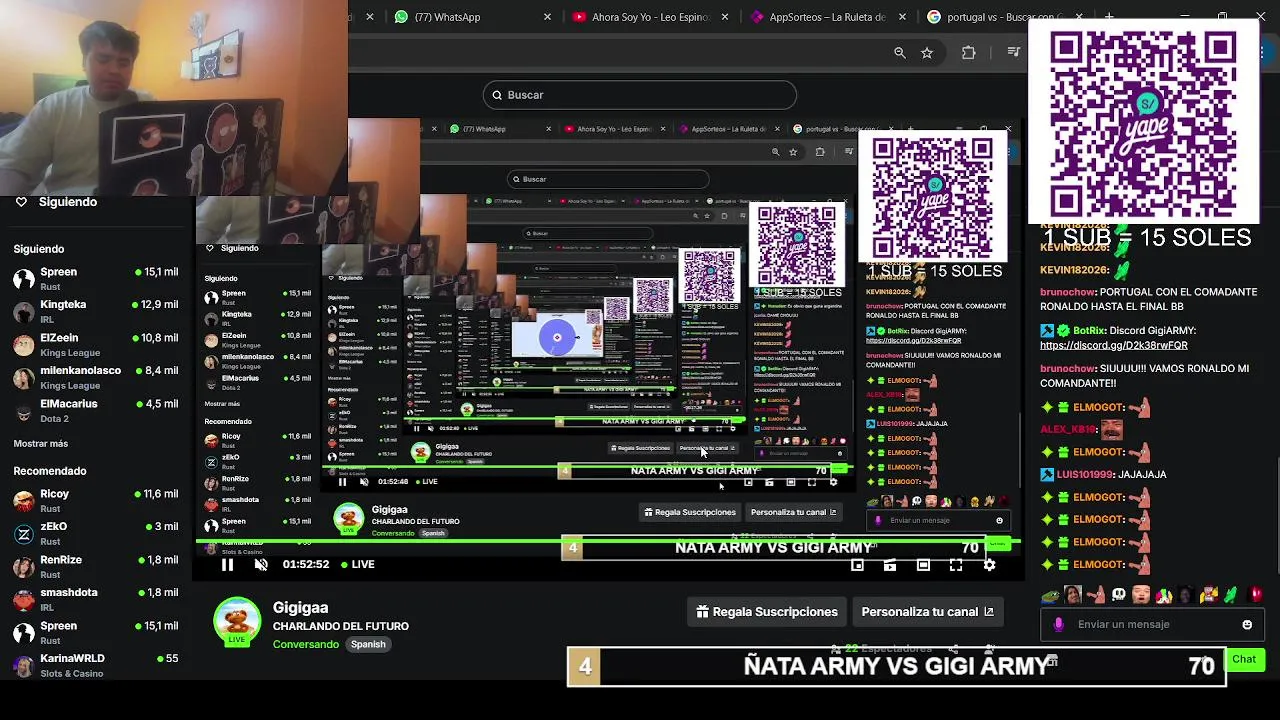
Task: Insert the Pepe frog emote
Action: tap(1050, 595)
